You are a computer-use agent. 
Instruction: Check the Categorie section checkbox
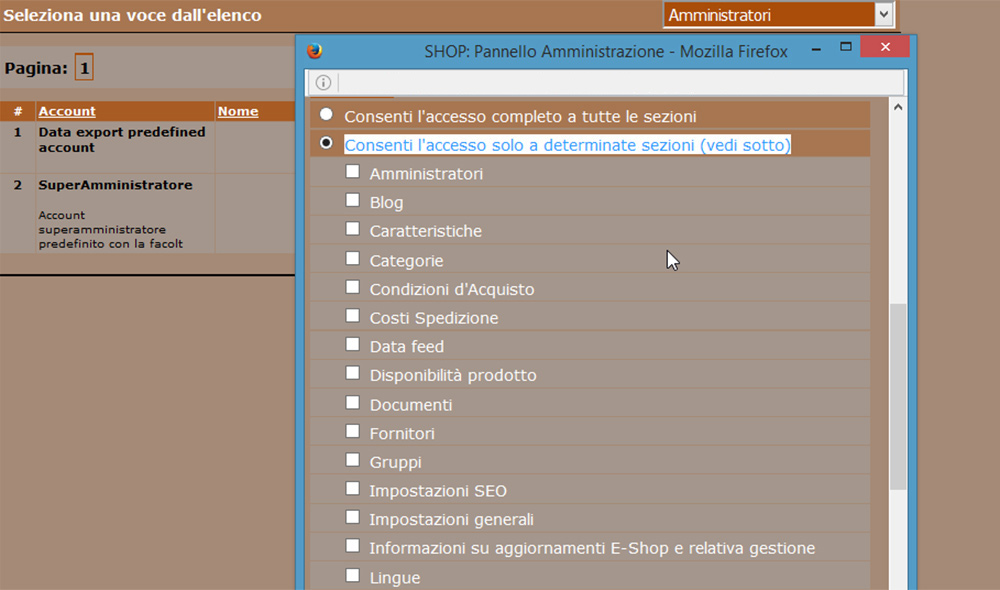(353, 258)
